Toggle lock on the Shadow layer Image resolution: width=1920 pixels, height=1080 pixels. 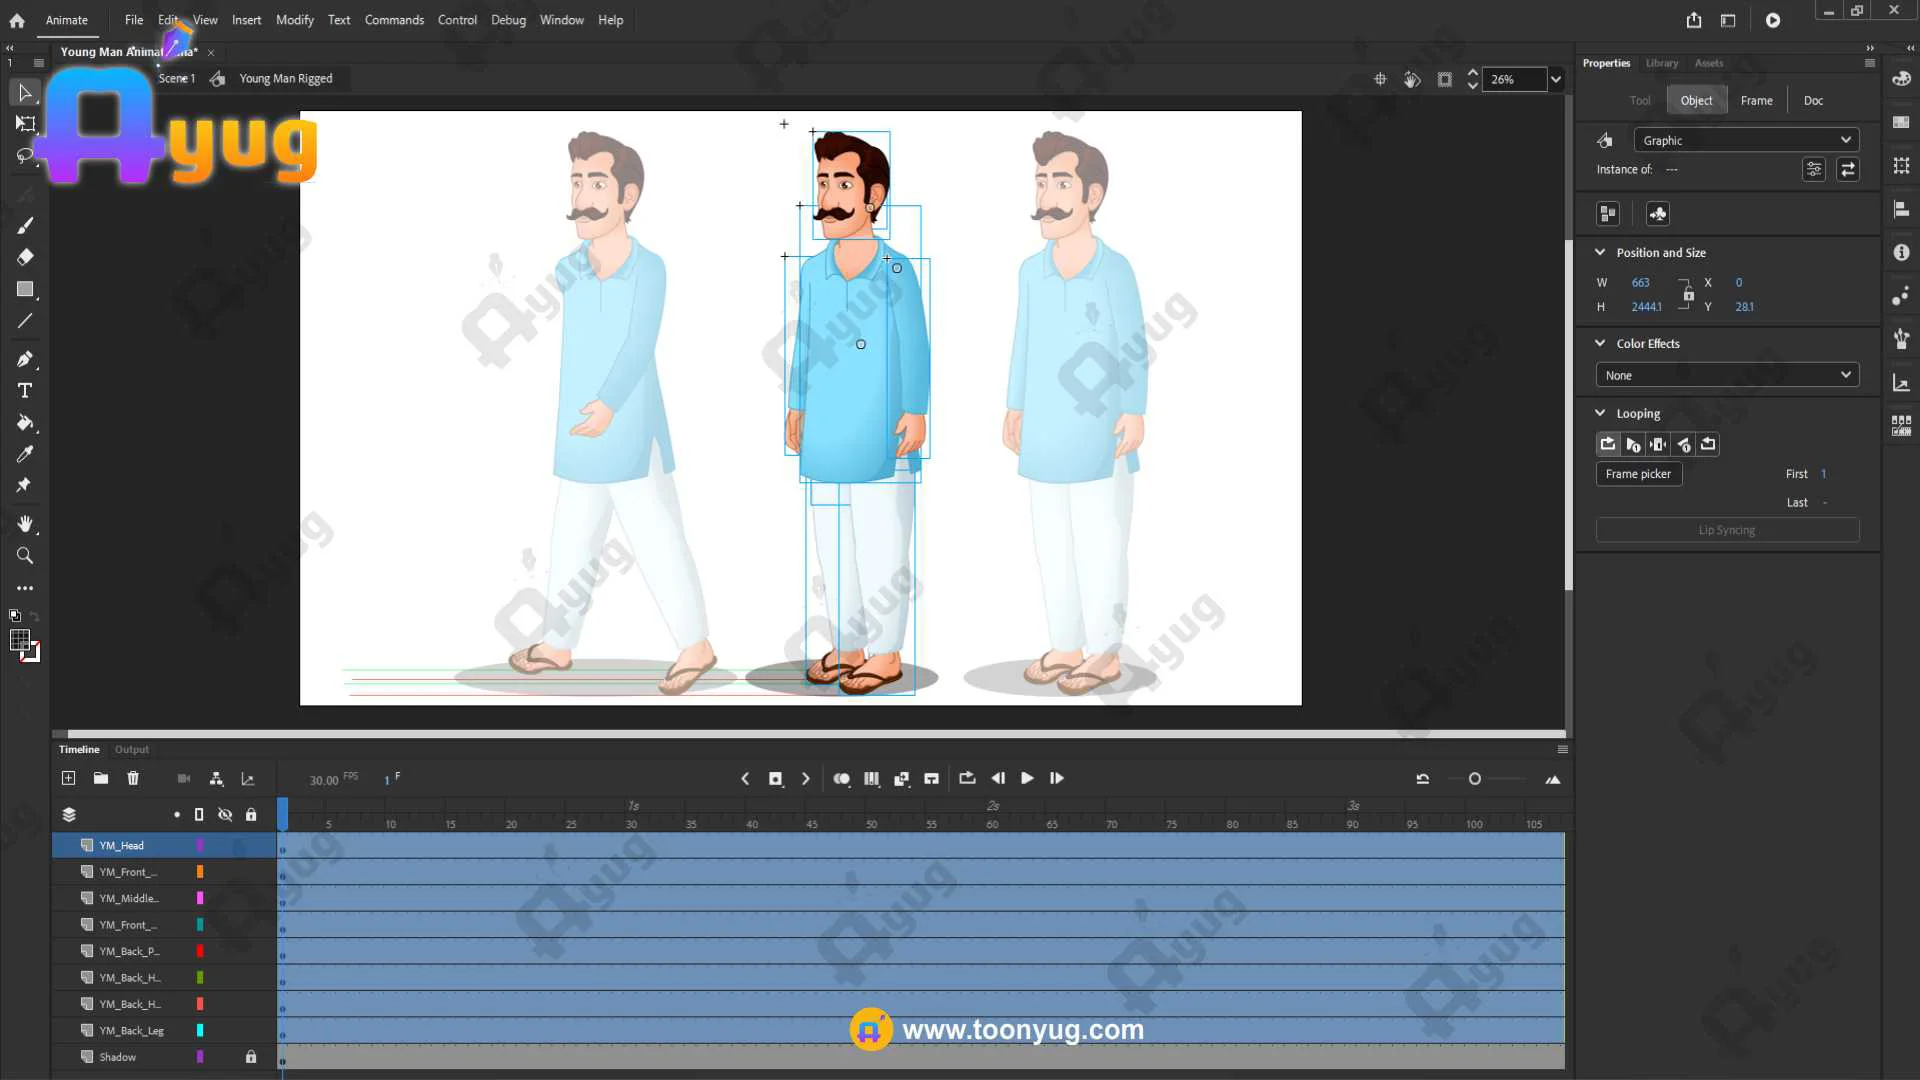click(251, 1057)
